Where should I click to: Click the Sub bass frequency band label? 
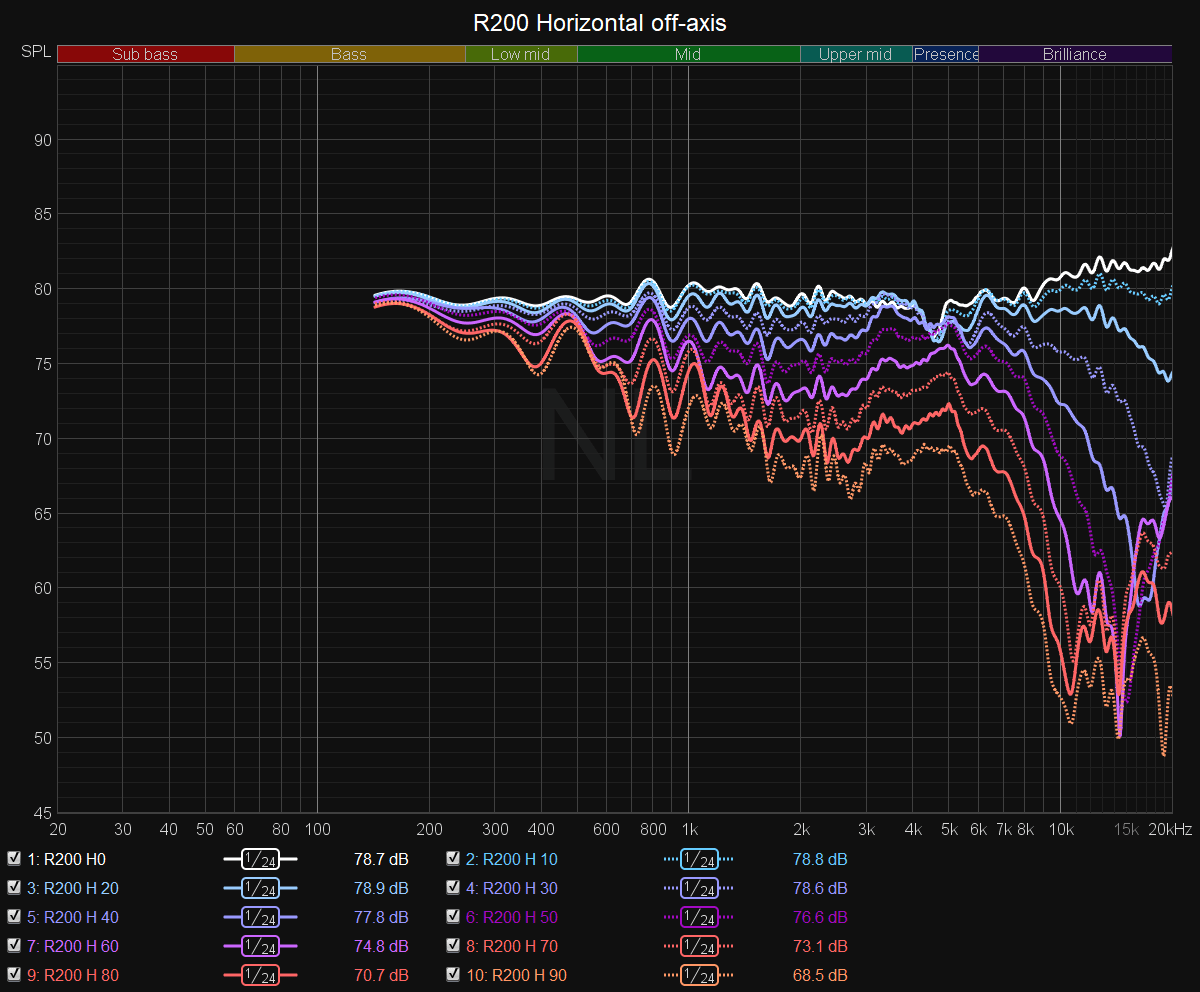(x=145, y=55)
